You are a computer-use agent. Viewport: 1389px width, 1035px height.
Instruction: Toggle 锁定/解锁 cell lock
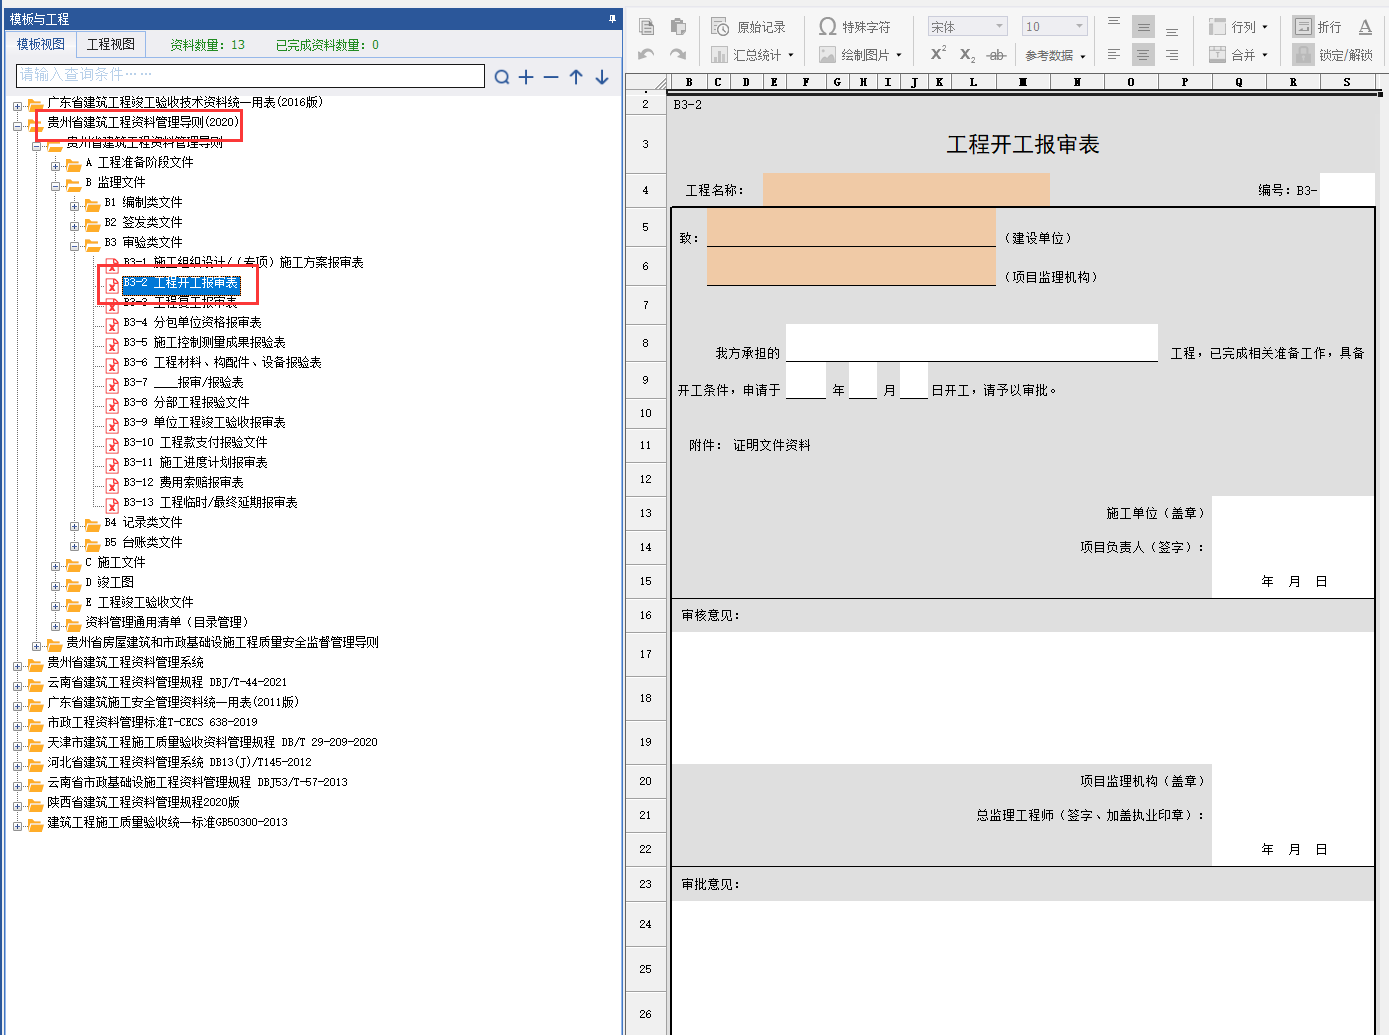click(1333, 54)
